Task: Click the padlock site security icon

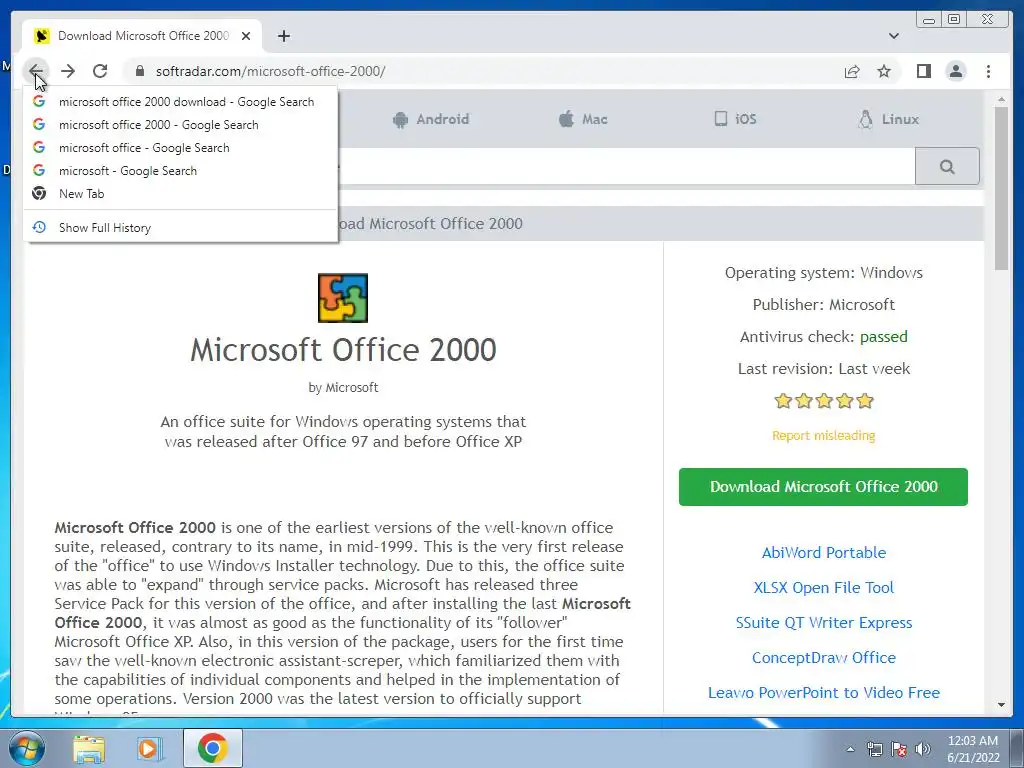Action: coord(140,71)
